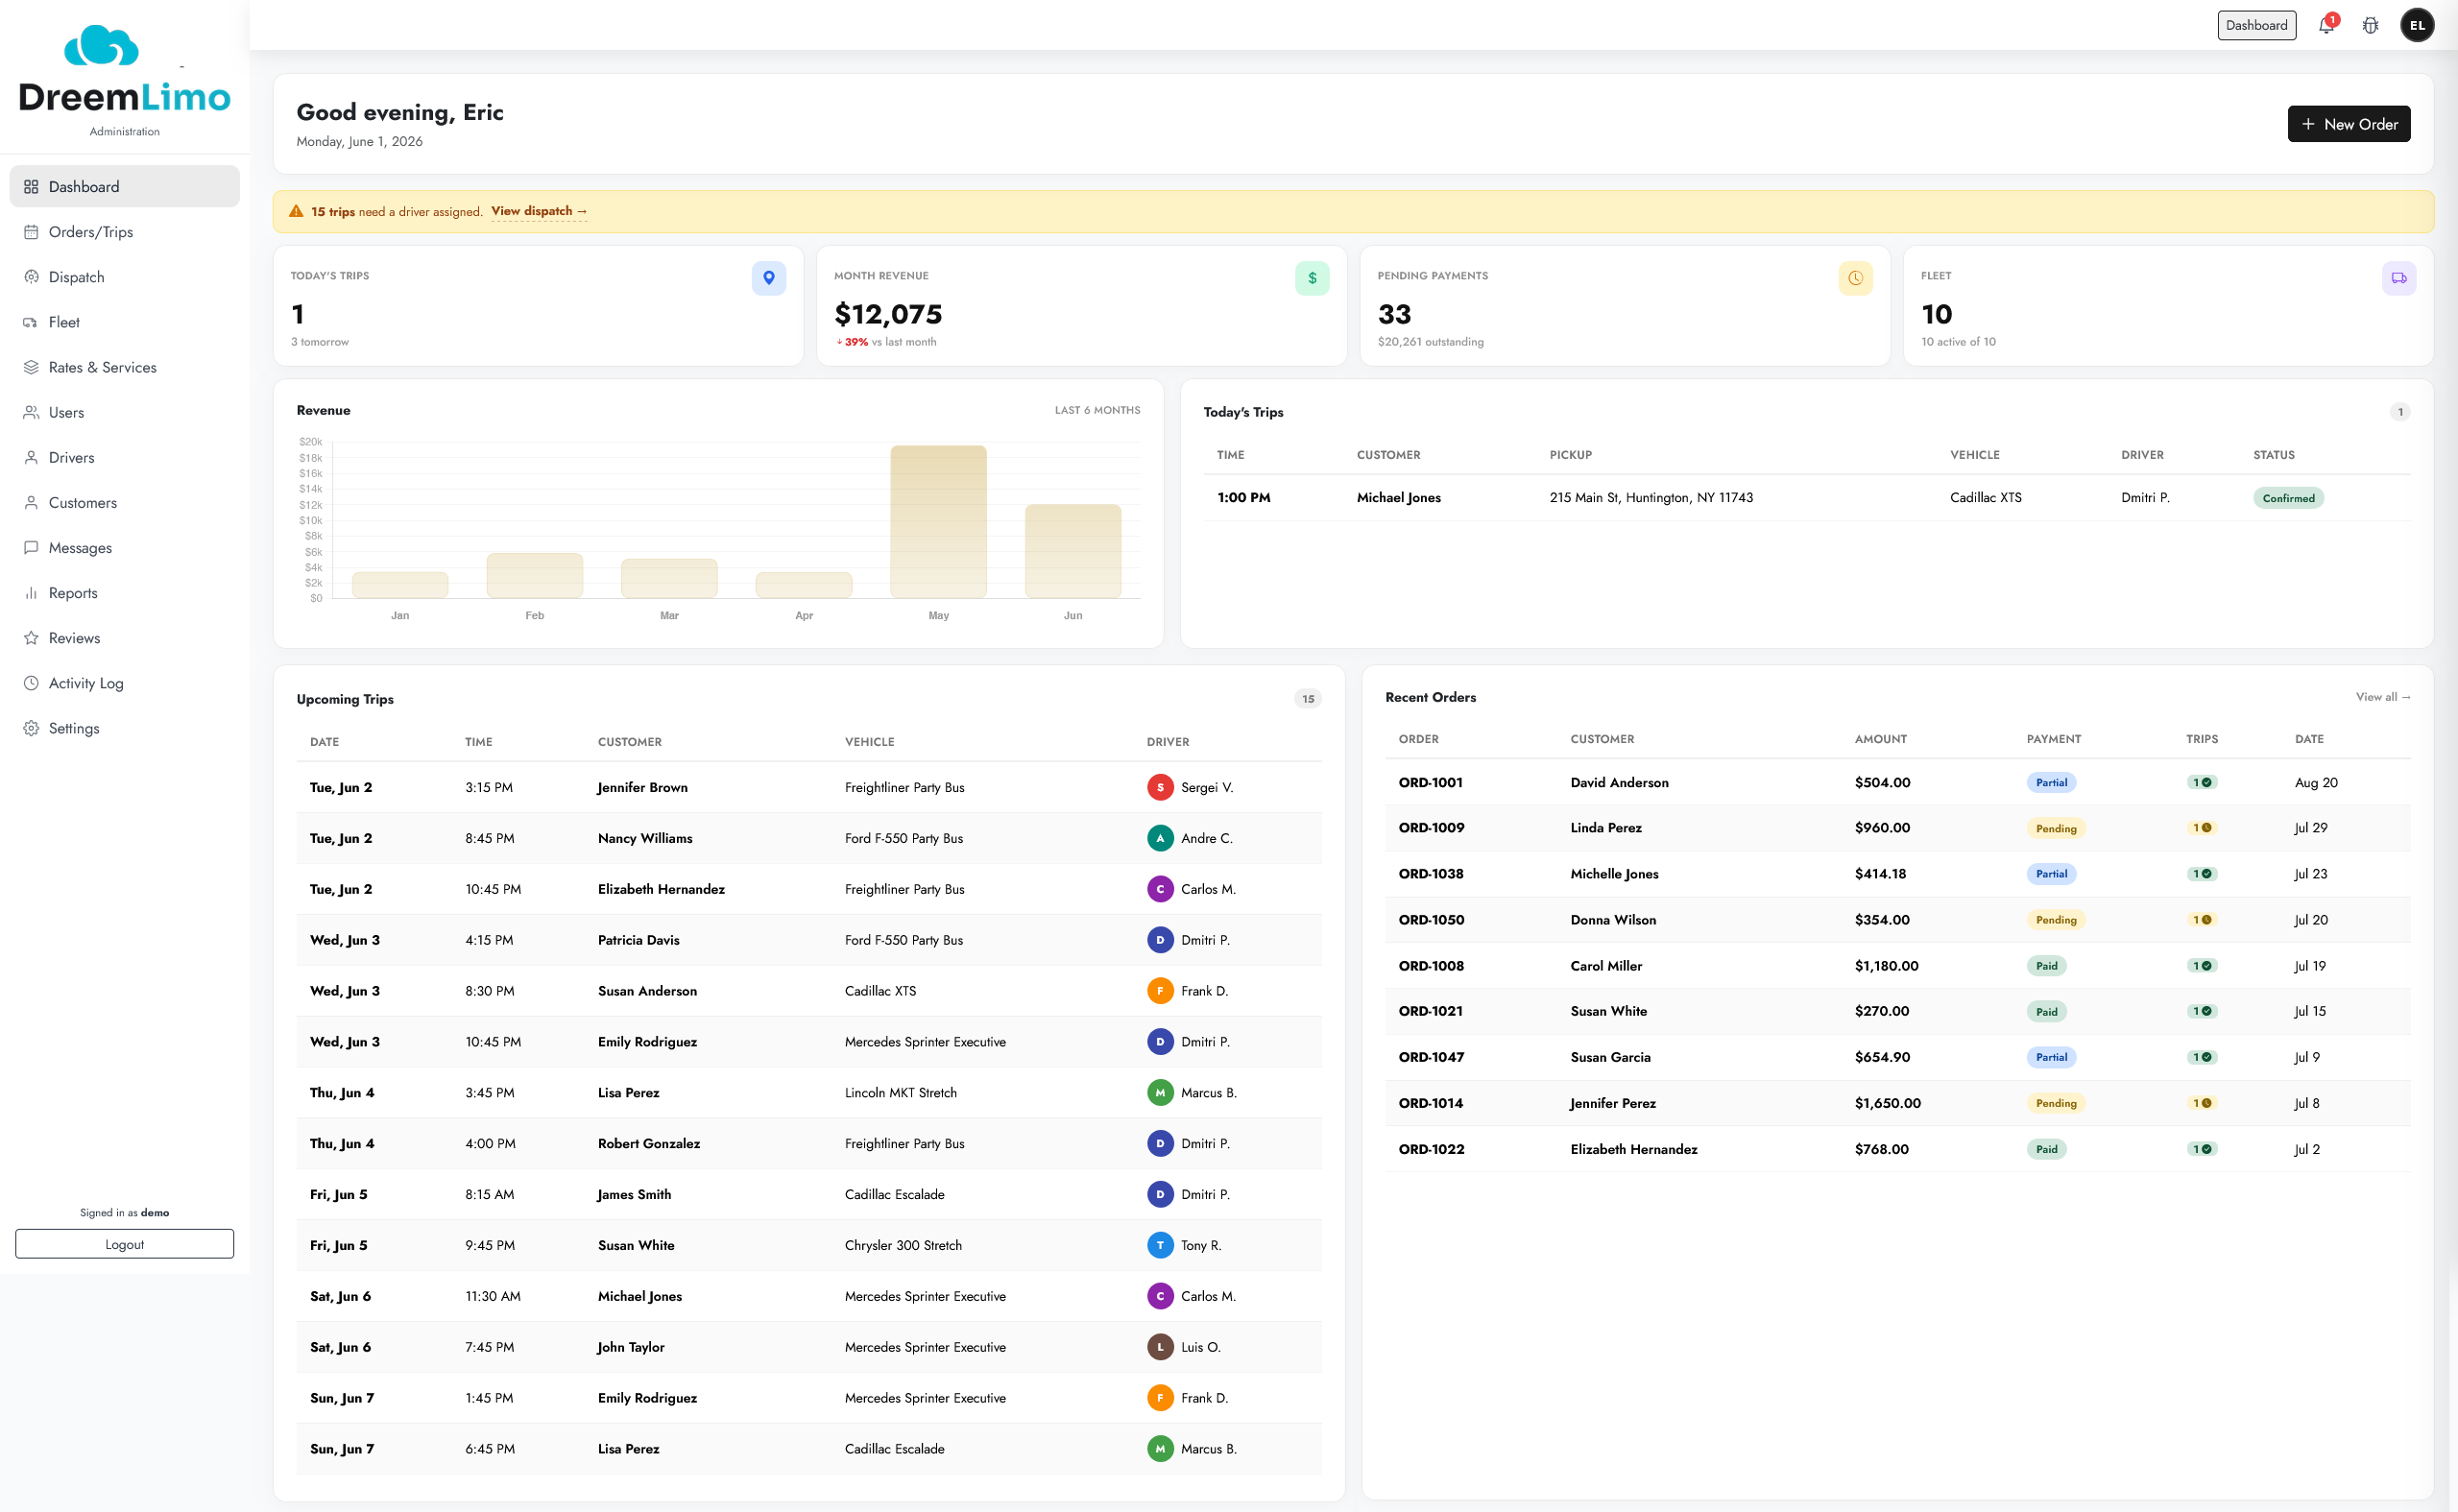Click the New Order button
The width and height of the screenshot is (2458, 1512).
(2348, 124)
